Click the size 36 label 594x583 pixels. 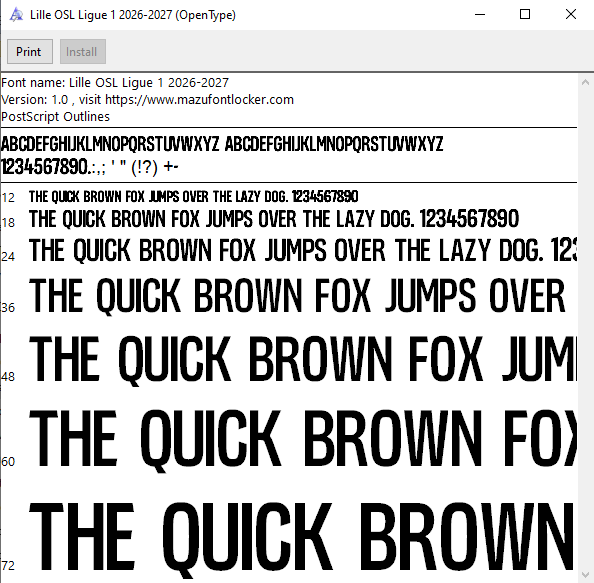[x=8, y=308]
